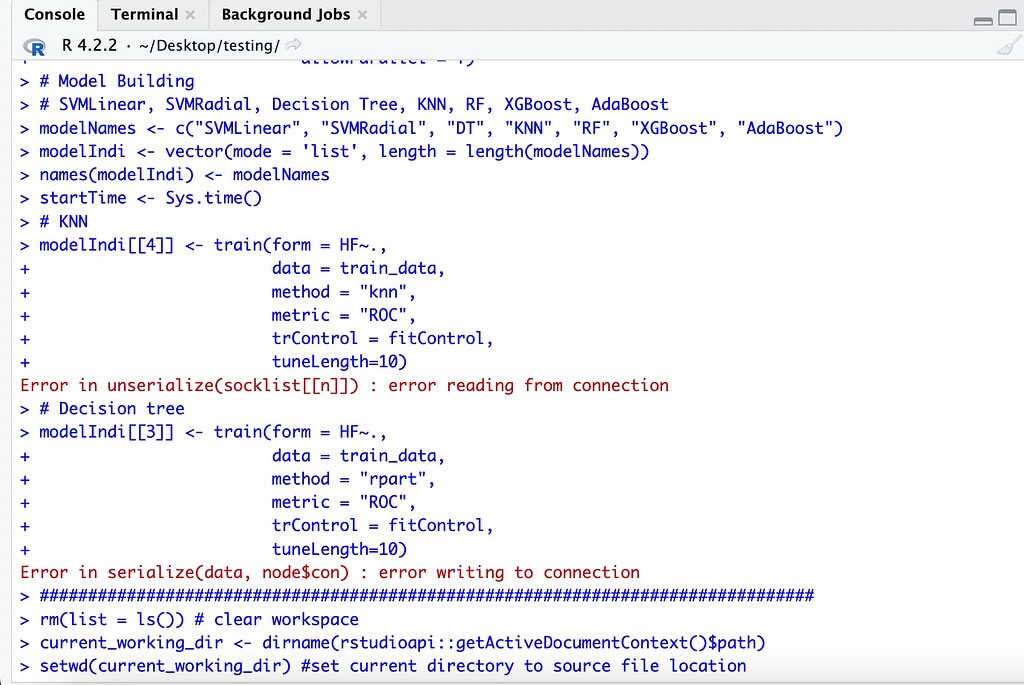This screenshot has height=685, width=1024.
Task: Click the R logo icon
Action: point(34,45)
